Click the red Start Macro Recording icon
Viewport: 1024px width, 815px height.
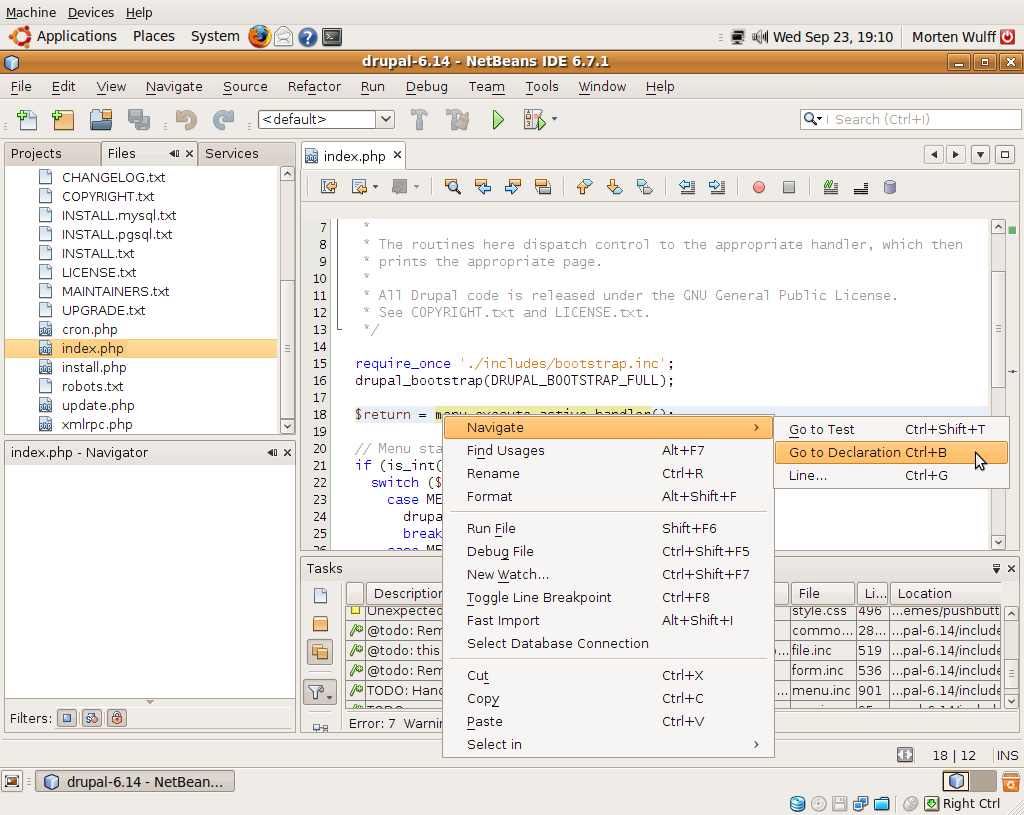coord(758,187)
